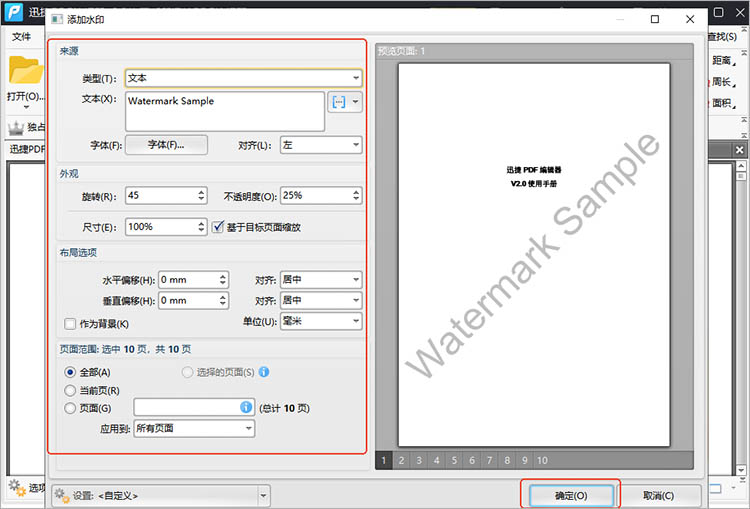Open horizontal offset alignment dropdown

click(321, 279)
